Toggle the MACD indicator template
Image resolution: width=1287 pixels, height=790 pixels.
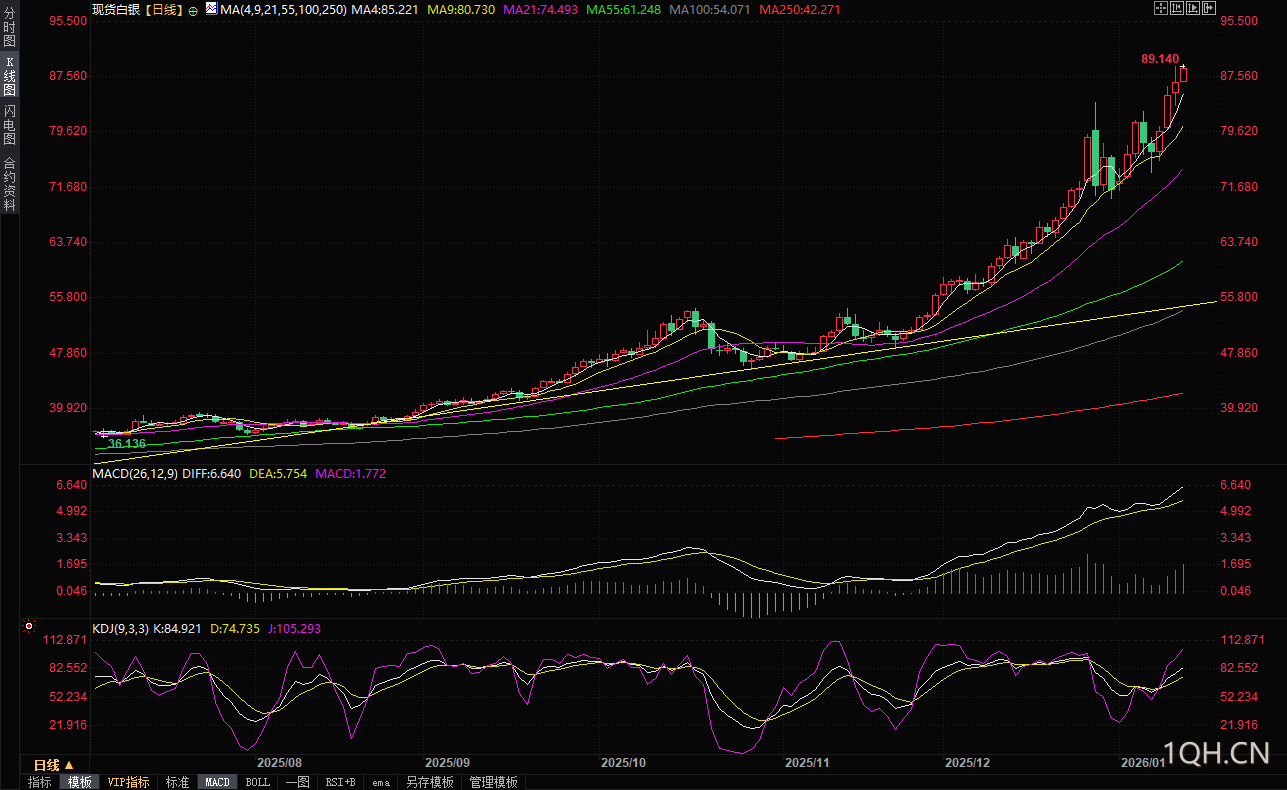pos(217,782)
